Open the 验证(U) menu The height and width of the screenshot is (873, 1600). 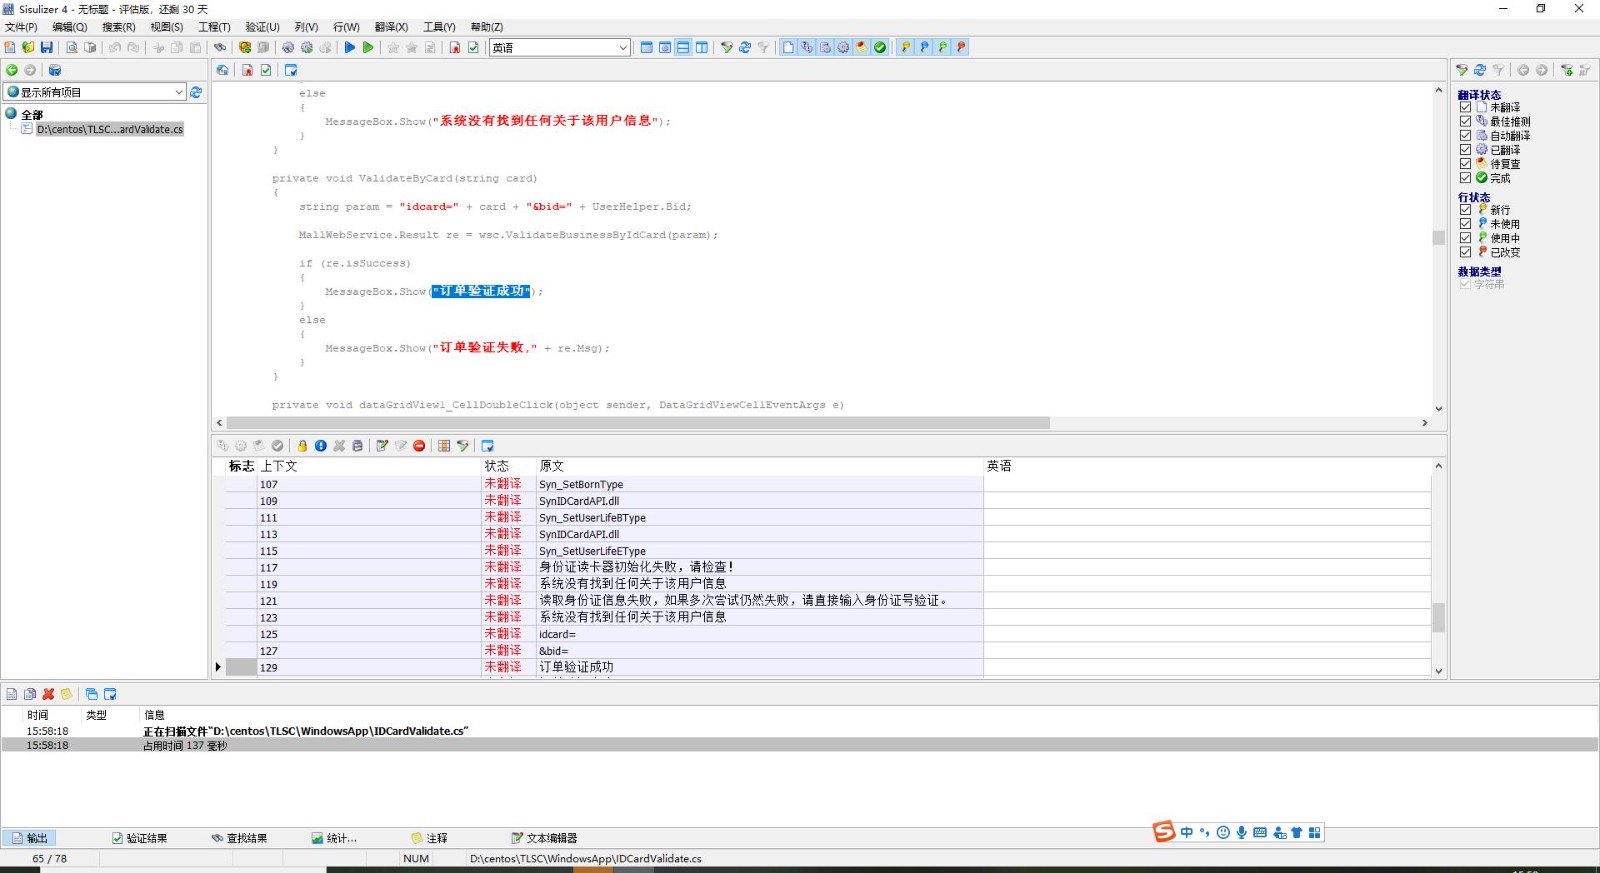262,27
